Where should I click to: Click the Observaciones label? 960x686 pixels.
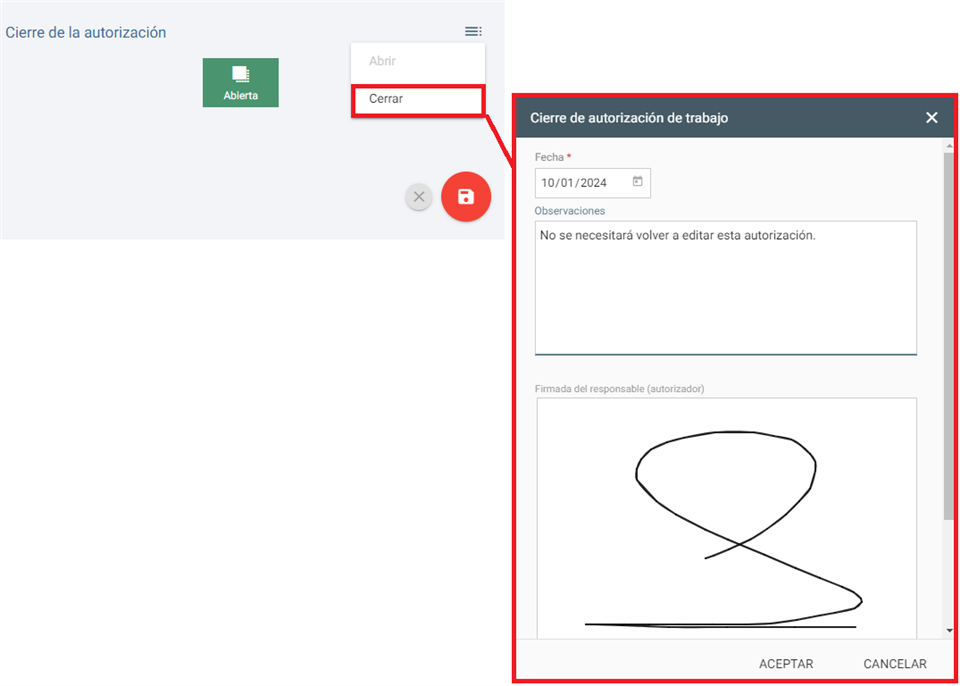[x=570, y=211]
